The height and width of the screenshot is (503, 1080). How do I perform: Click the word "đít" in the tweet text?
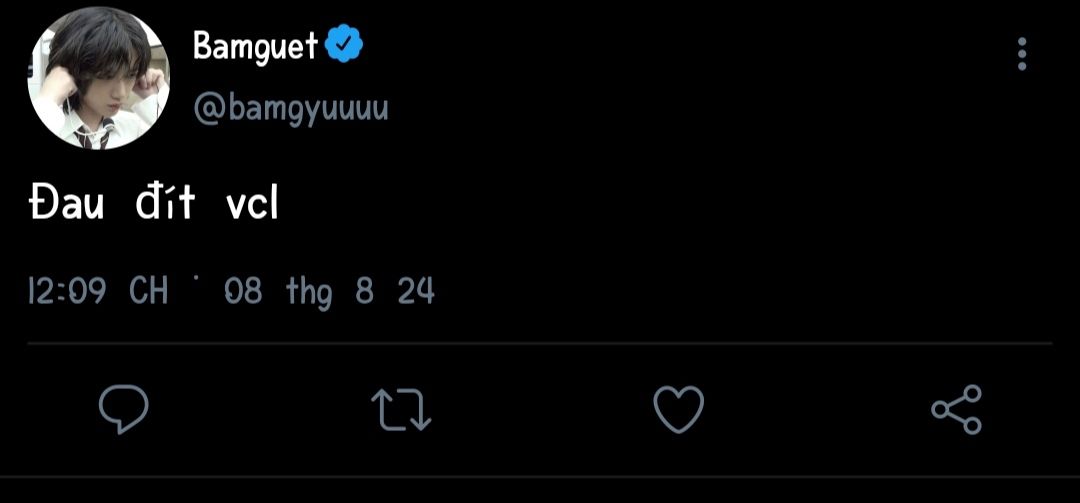pos(165,204)
